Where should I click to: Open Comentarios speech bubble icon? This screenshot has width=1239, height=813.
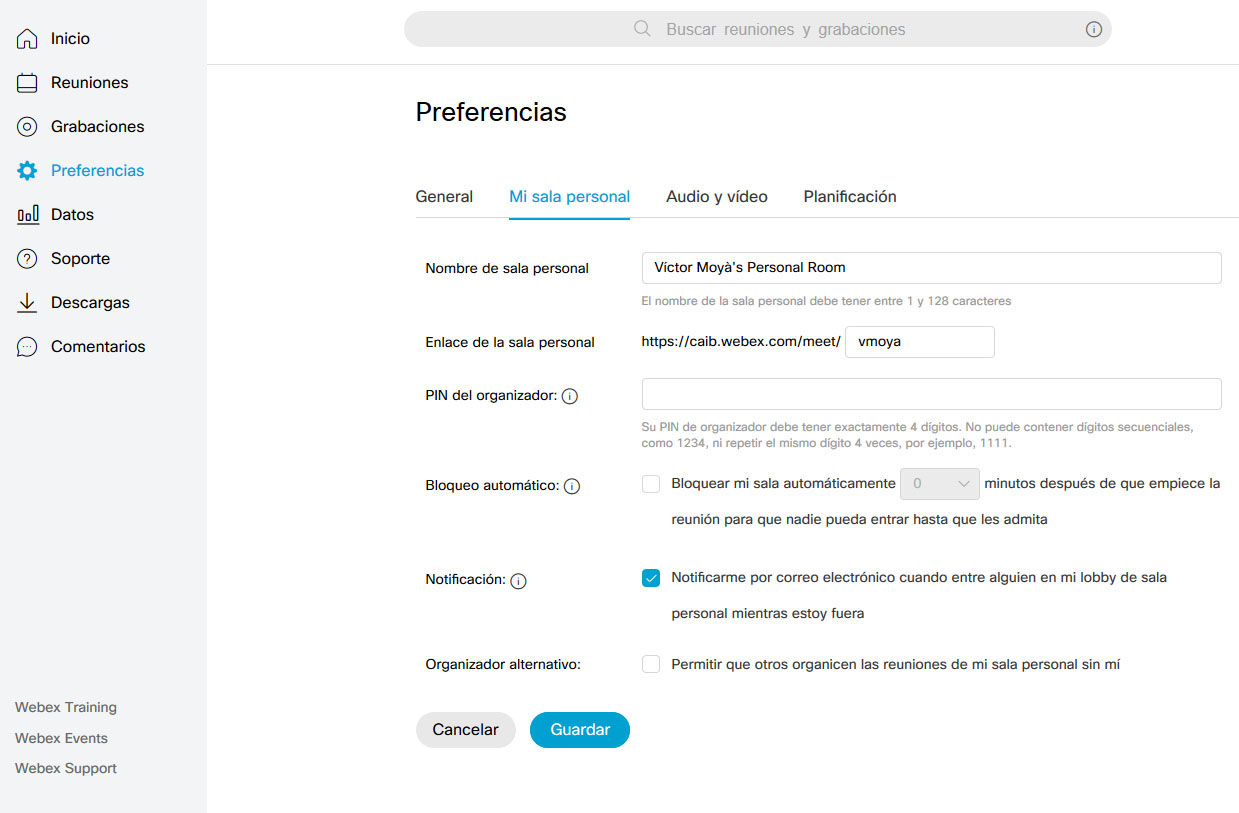[x=27, y=347]
